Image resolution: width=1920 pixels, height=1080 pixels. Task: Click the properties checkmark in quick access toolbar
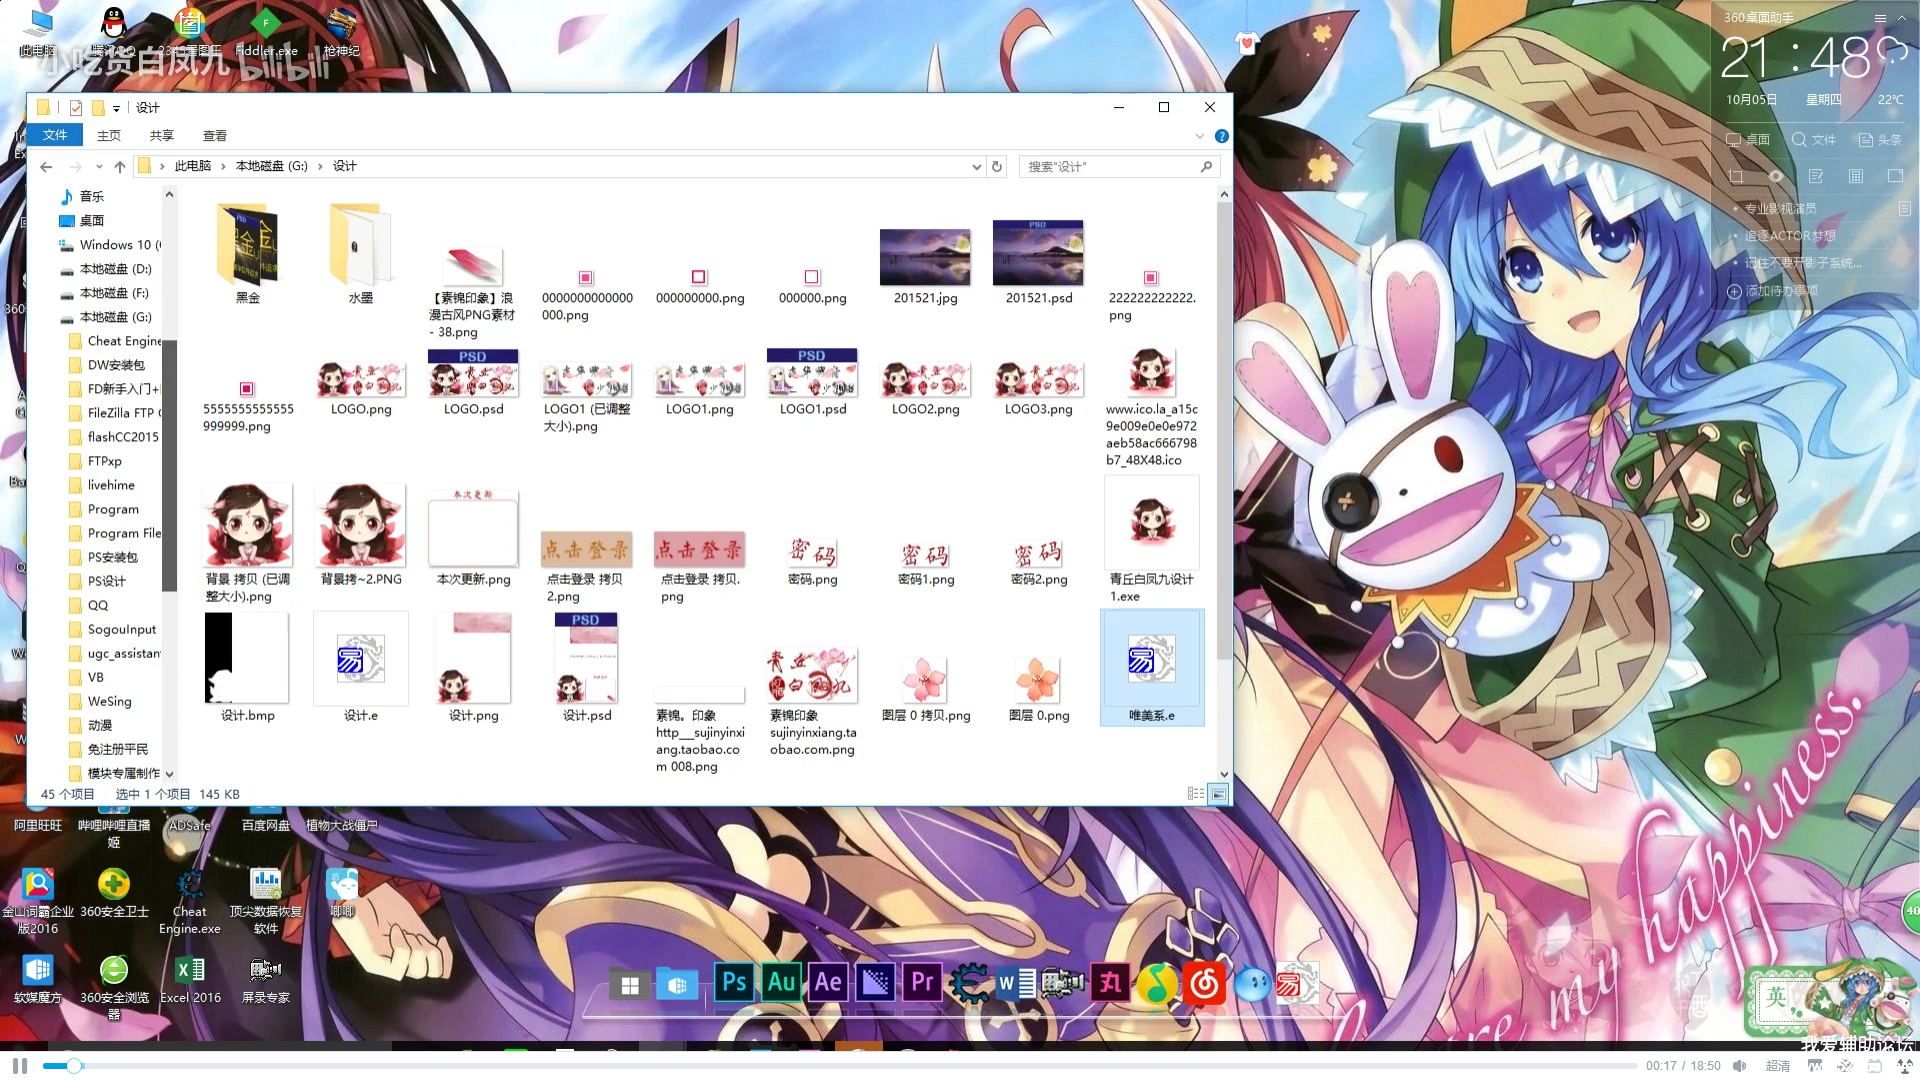(x=76, y=107)
